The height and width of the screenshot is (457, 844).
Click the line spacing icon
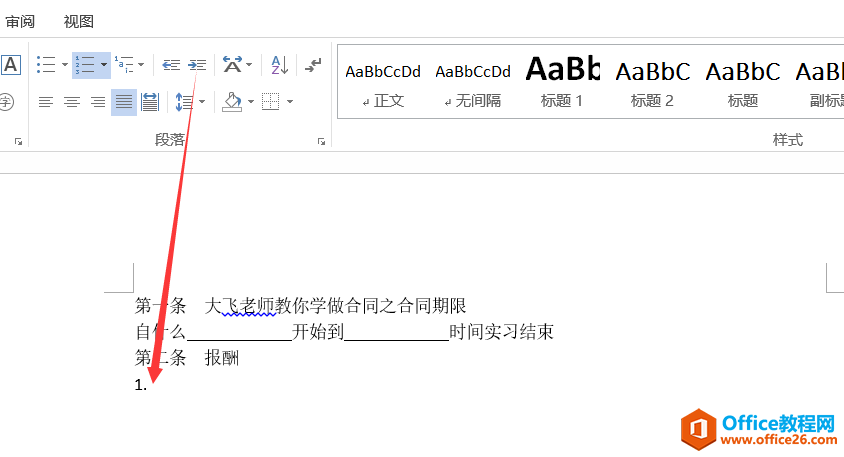click(x=184, y=102)
